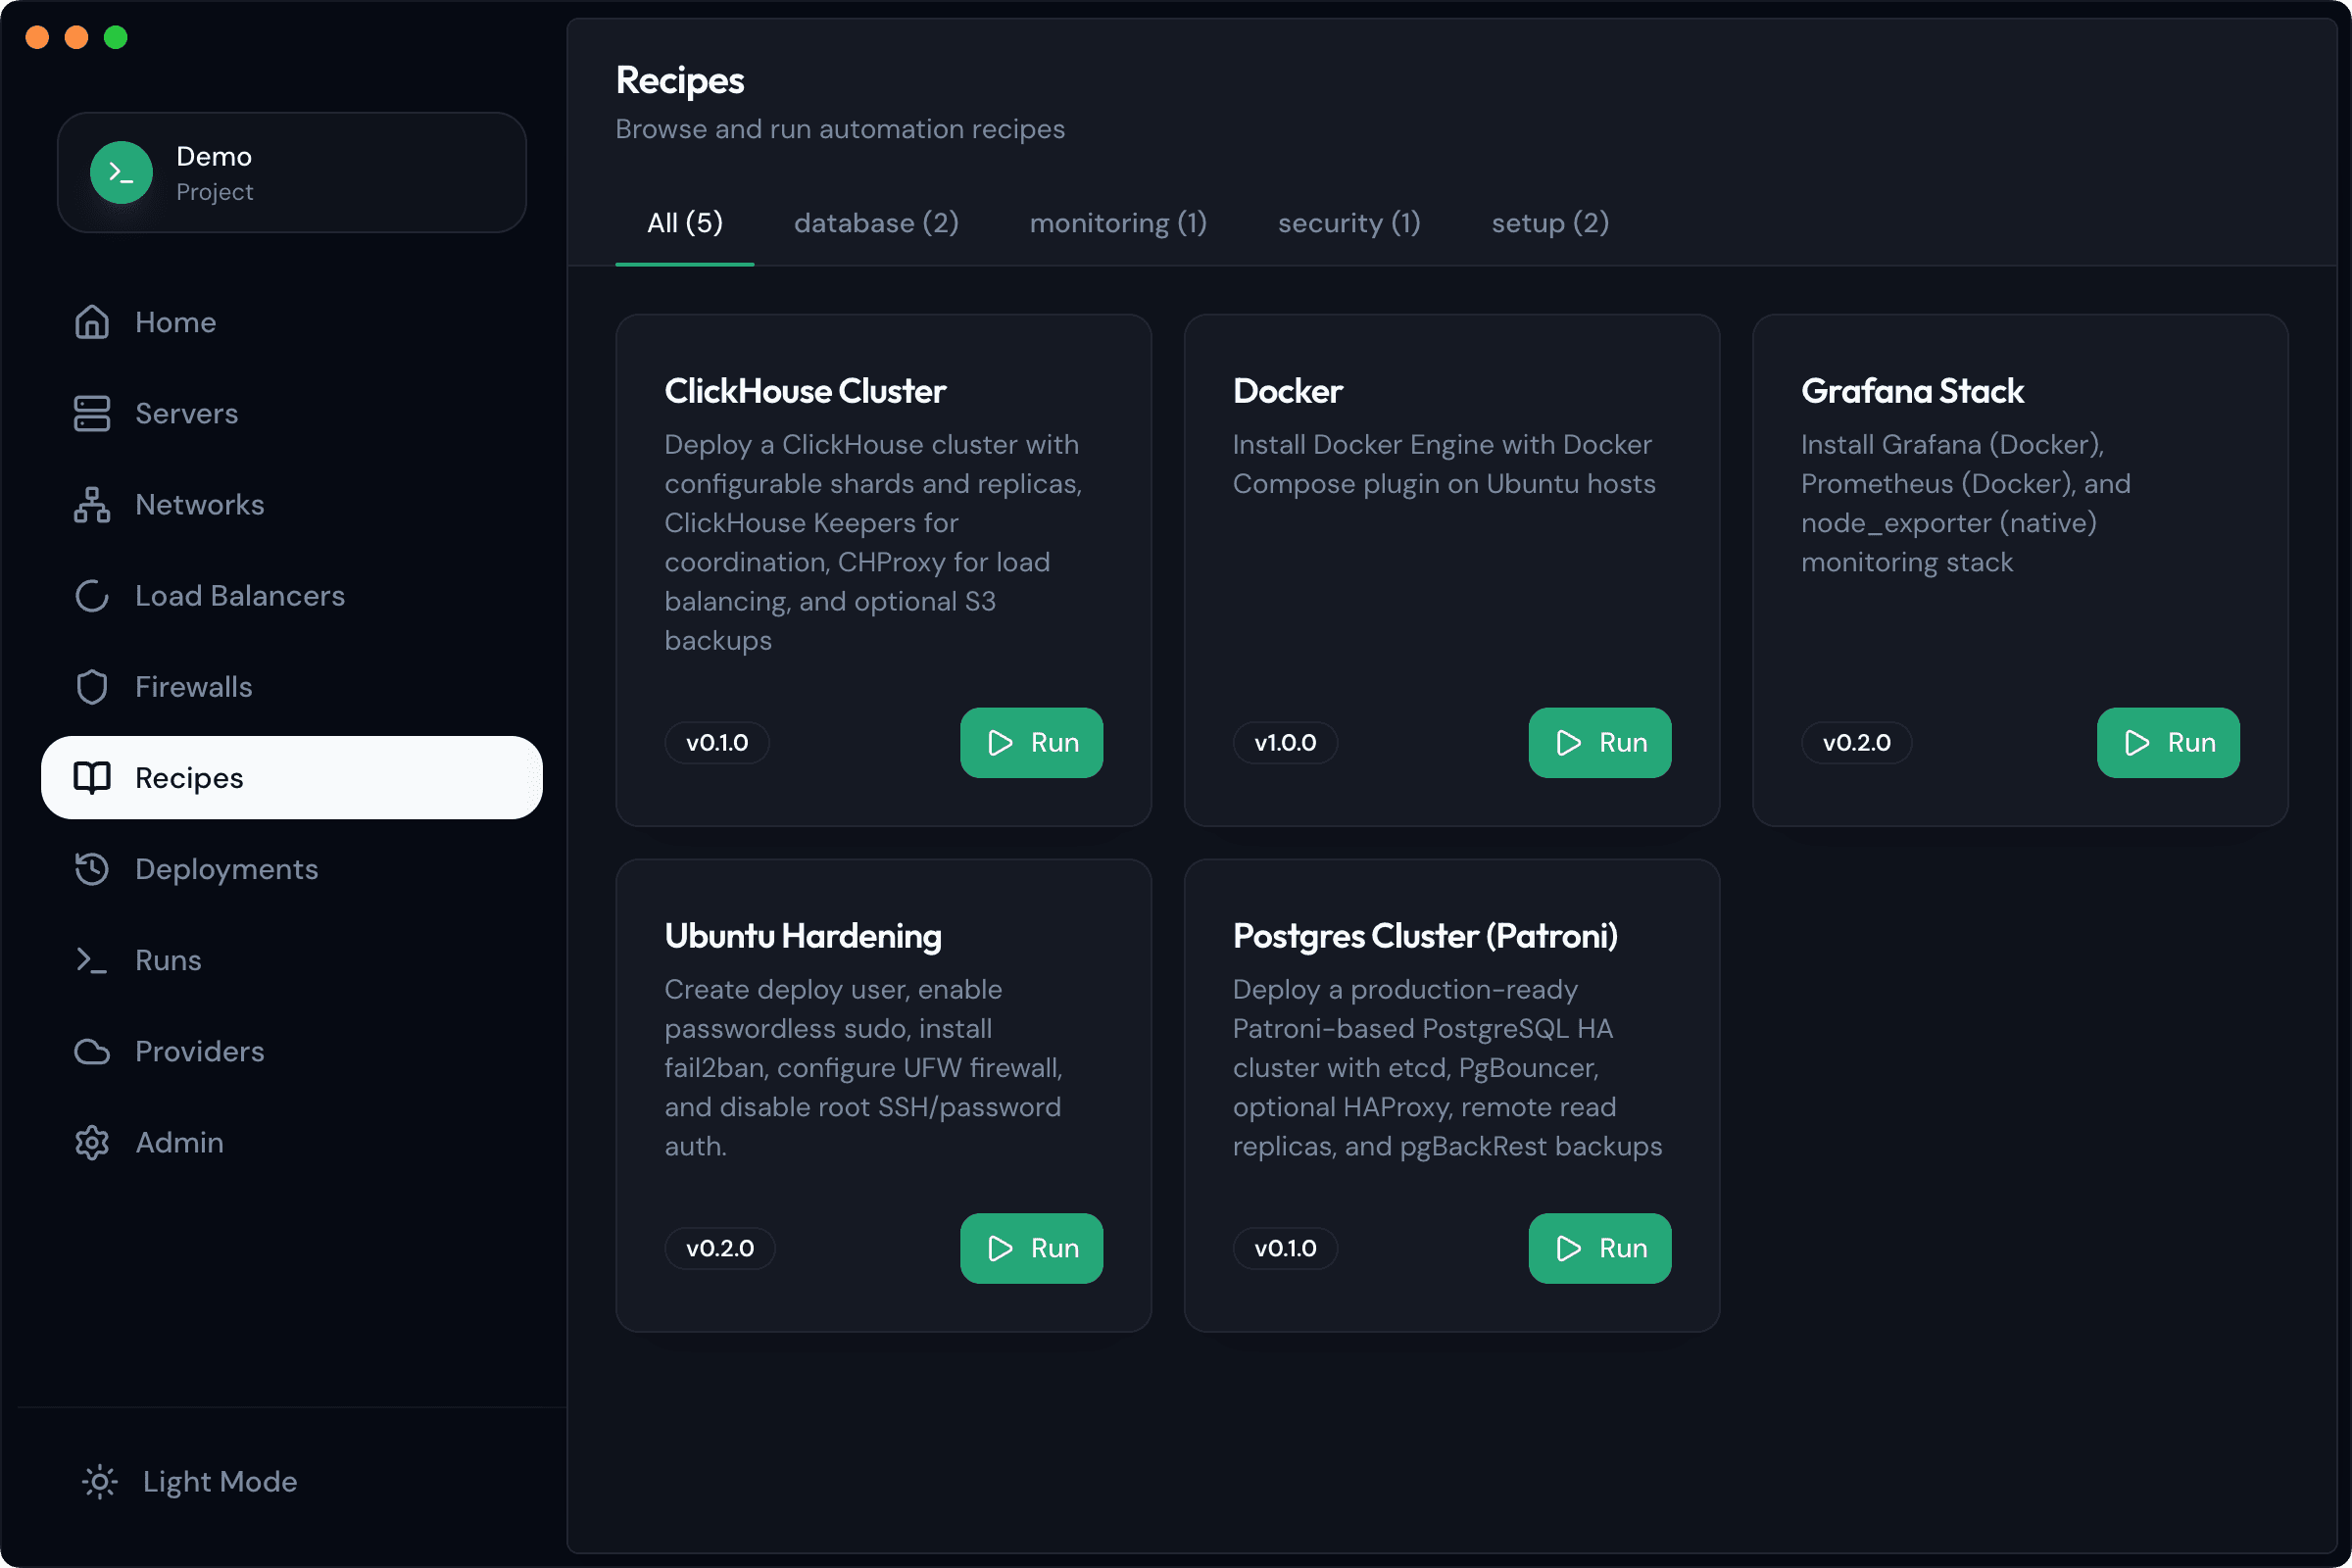2352x1568 pixels.
Task: Toggle Light Mode
Action: [x=188, y=1482]
